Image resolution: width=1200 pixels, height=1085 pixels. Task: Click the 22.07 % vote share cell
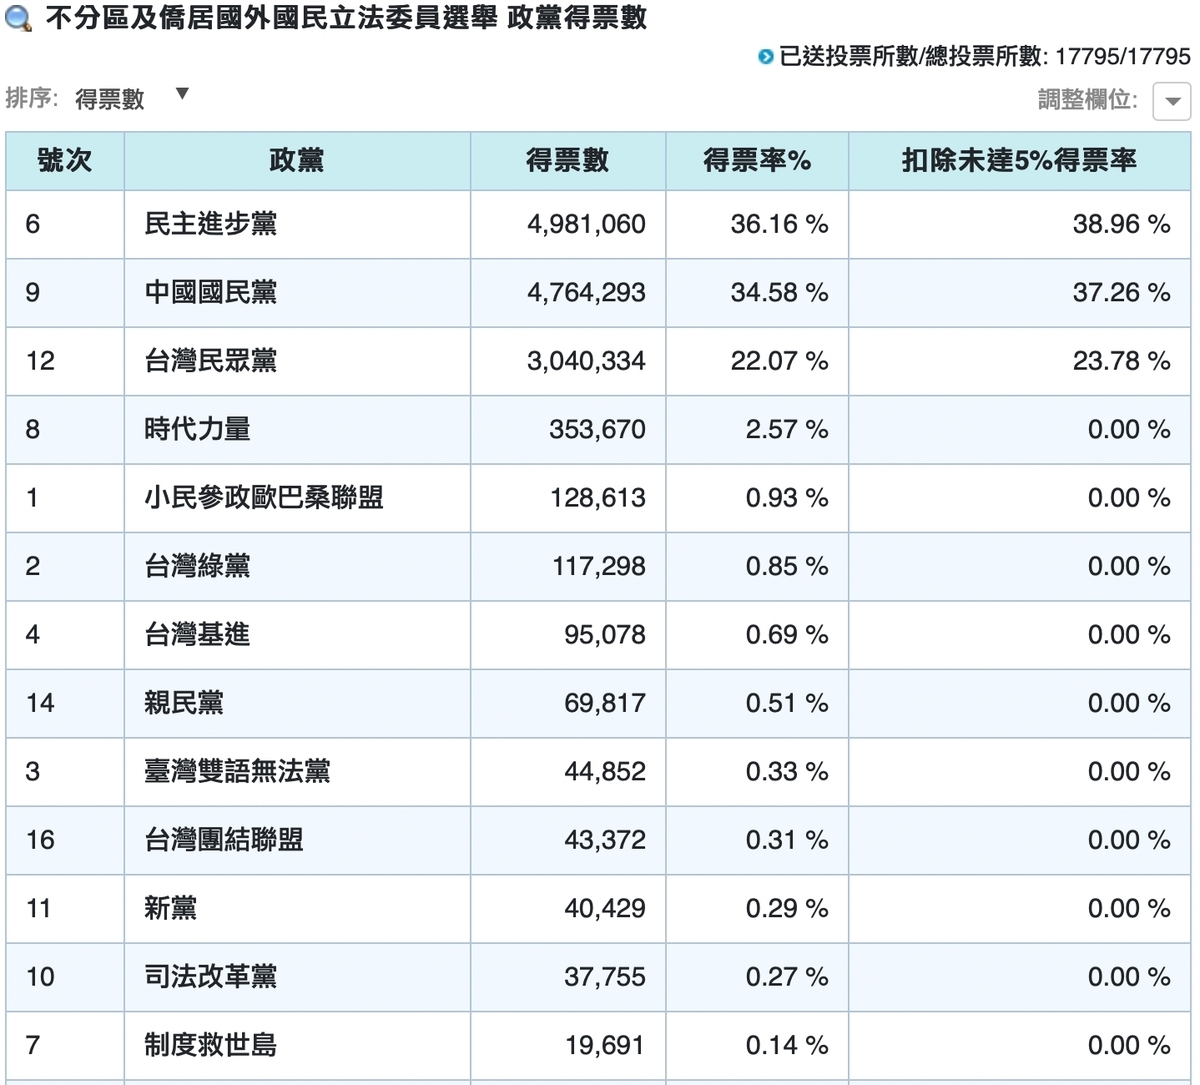(757, 361)
